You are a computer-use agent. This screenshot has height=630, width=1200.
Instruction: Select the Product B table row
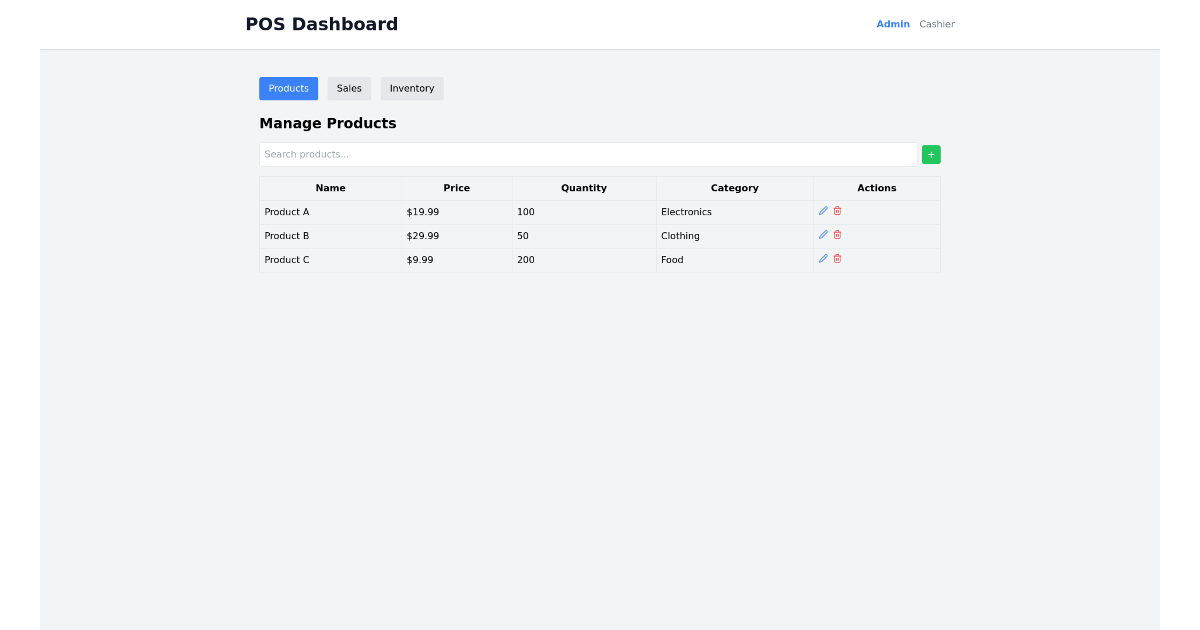click(500, 235)
